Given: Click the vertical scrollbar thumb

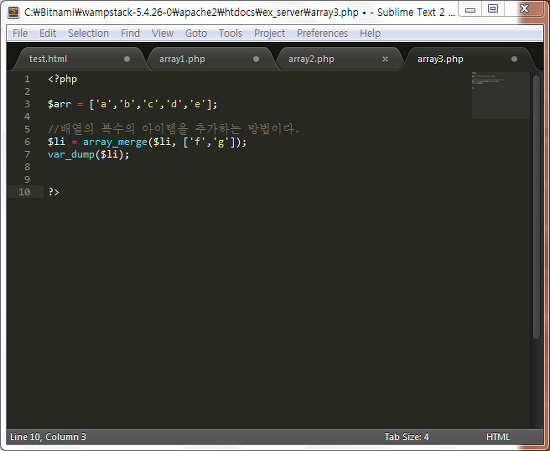Looking at the screenshot, I should coord(536,207).
